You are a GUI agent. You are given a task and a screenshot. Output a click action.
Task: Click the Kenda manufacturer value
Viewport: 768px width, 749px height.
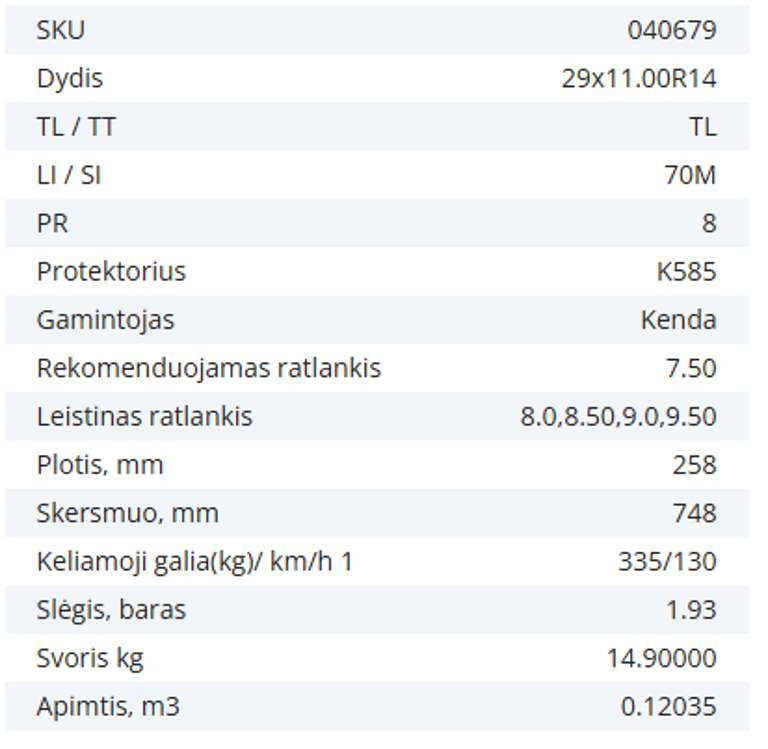[x=678, y=320]
